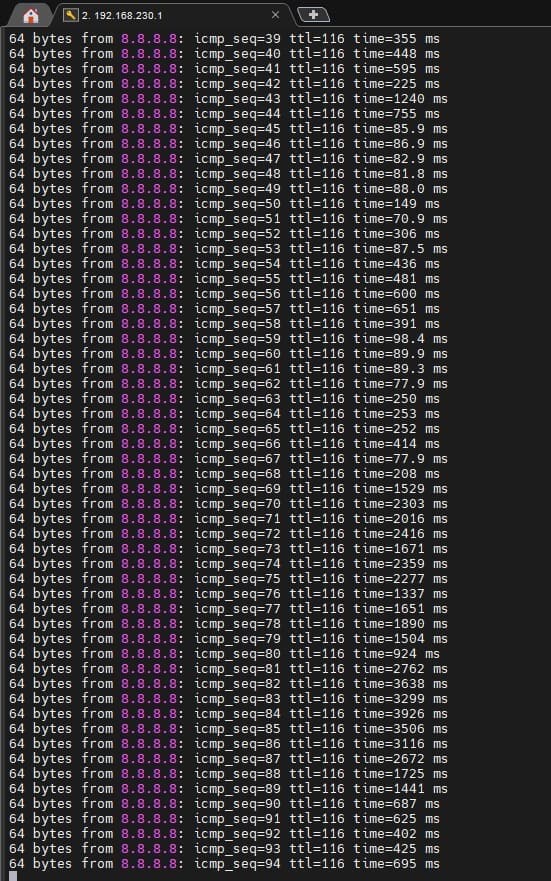This screenshot has height=881, width=551.
Task: Click the time=3926 ms value
Action: (400, 714)
